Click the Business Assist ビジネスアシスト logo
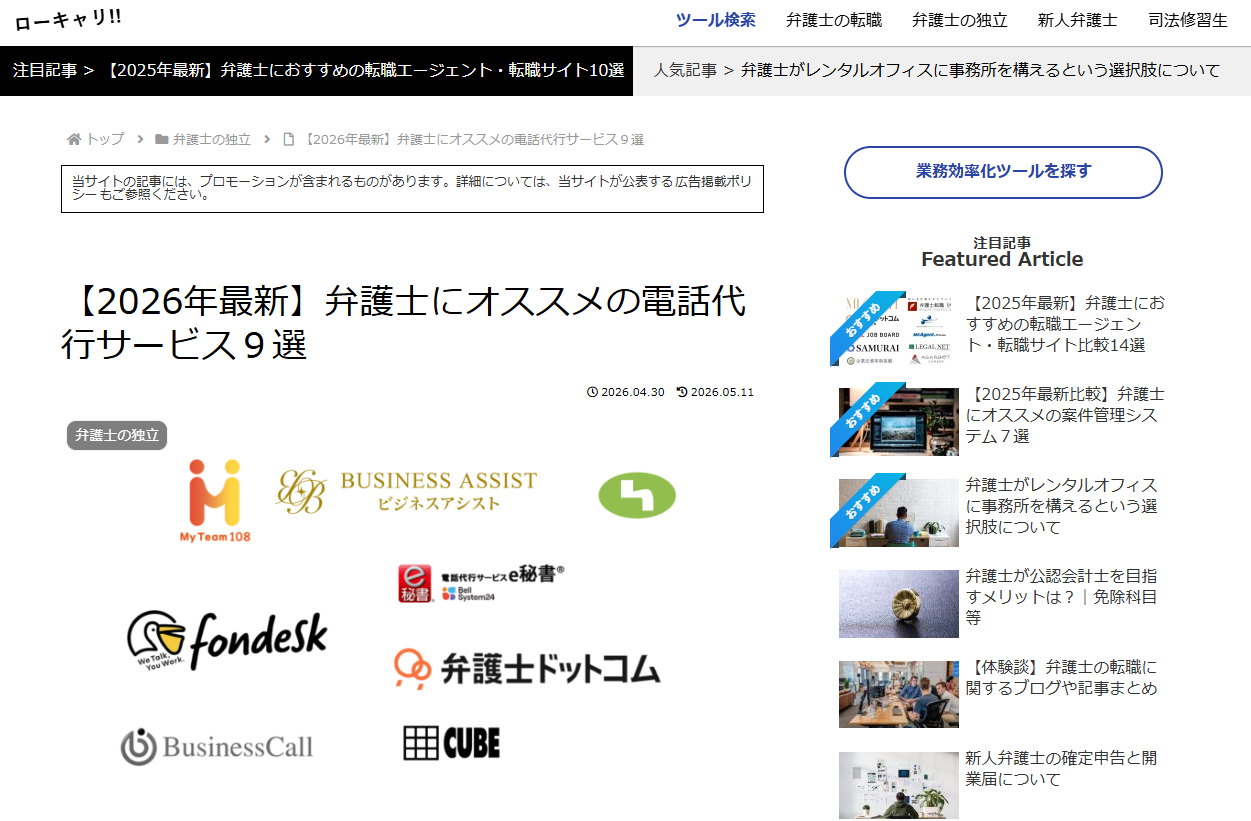Image resolution: width=1251 pixels, height=821 pixels. point(407,492)
